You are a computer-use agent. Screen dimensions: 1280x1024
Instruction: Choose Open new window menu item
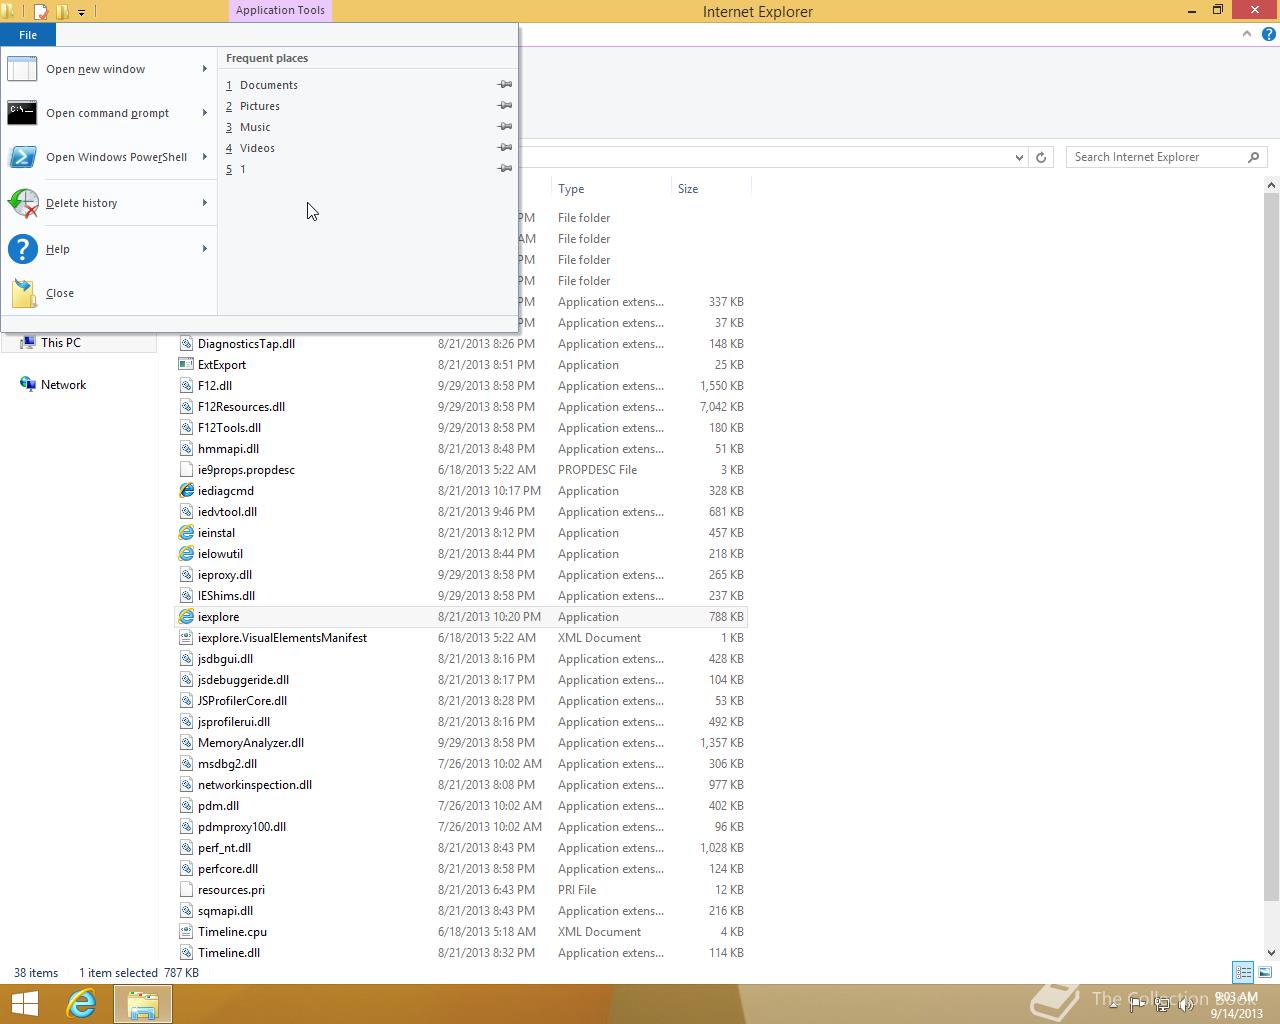(109, 69)
